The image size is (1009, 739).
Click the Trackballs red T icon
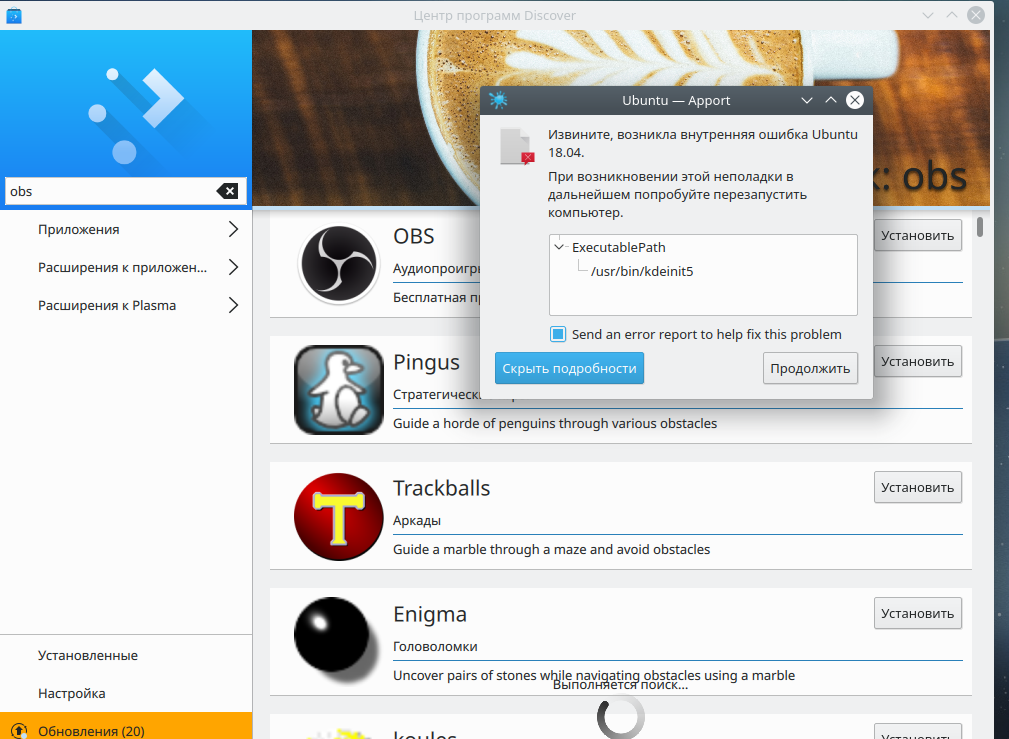[338, 516]
